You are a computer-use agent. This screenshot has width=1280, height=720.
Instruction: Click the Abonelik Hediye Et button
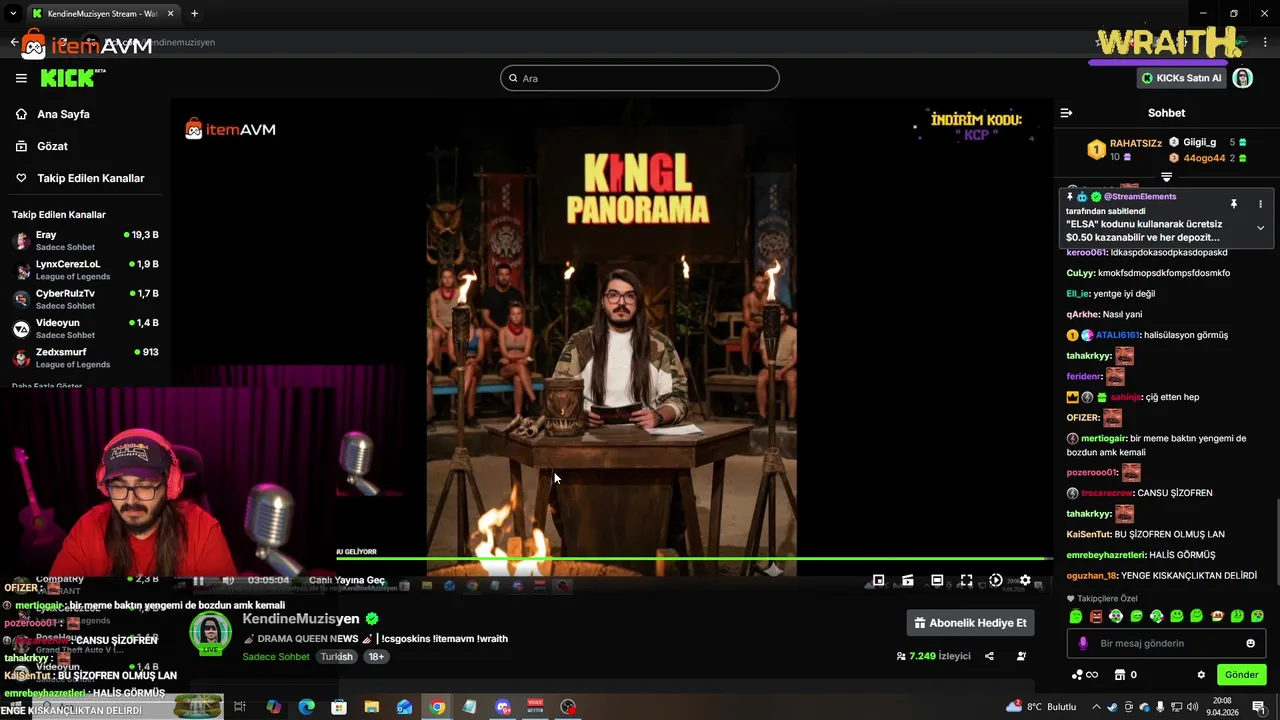pos(970,623)
